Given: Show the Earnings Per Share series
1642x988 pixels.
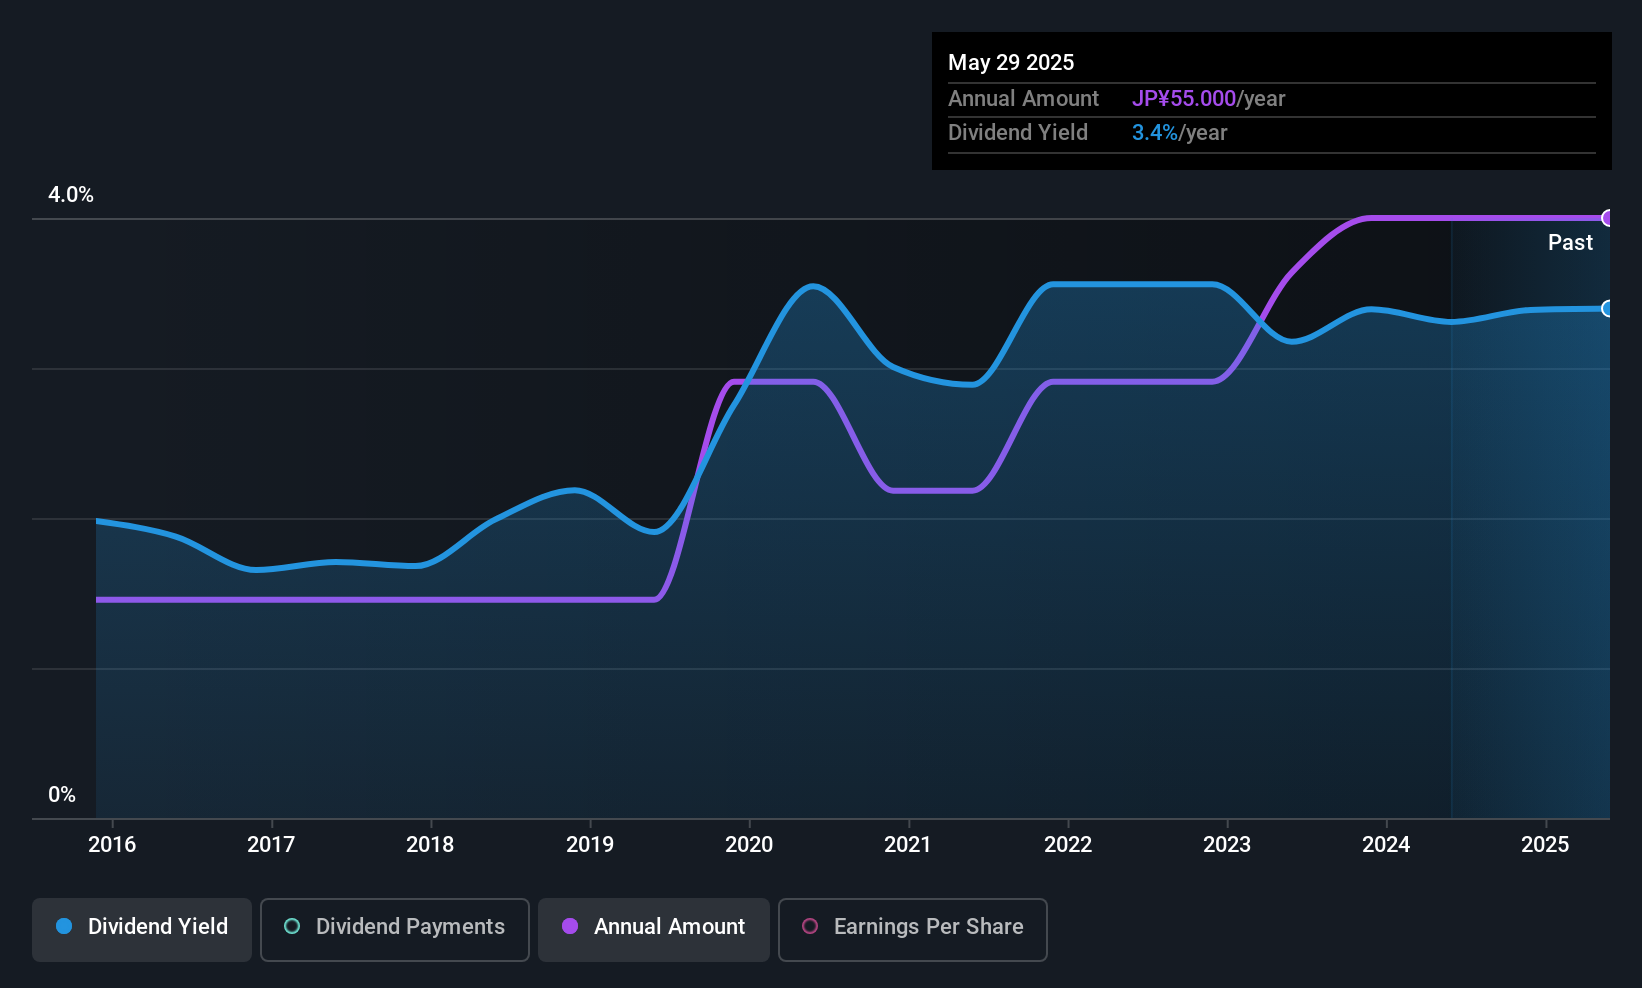Looking at the screenshot, I should point(912,929).
